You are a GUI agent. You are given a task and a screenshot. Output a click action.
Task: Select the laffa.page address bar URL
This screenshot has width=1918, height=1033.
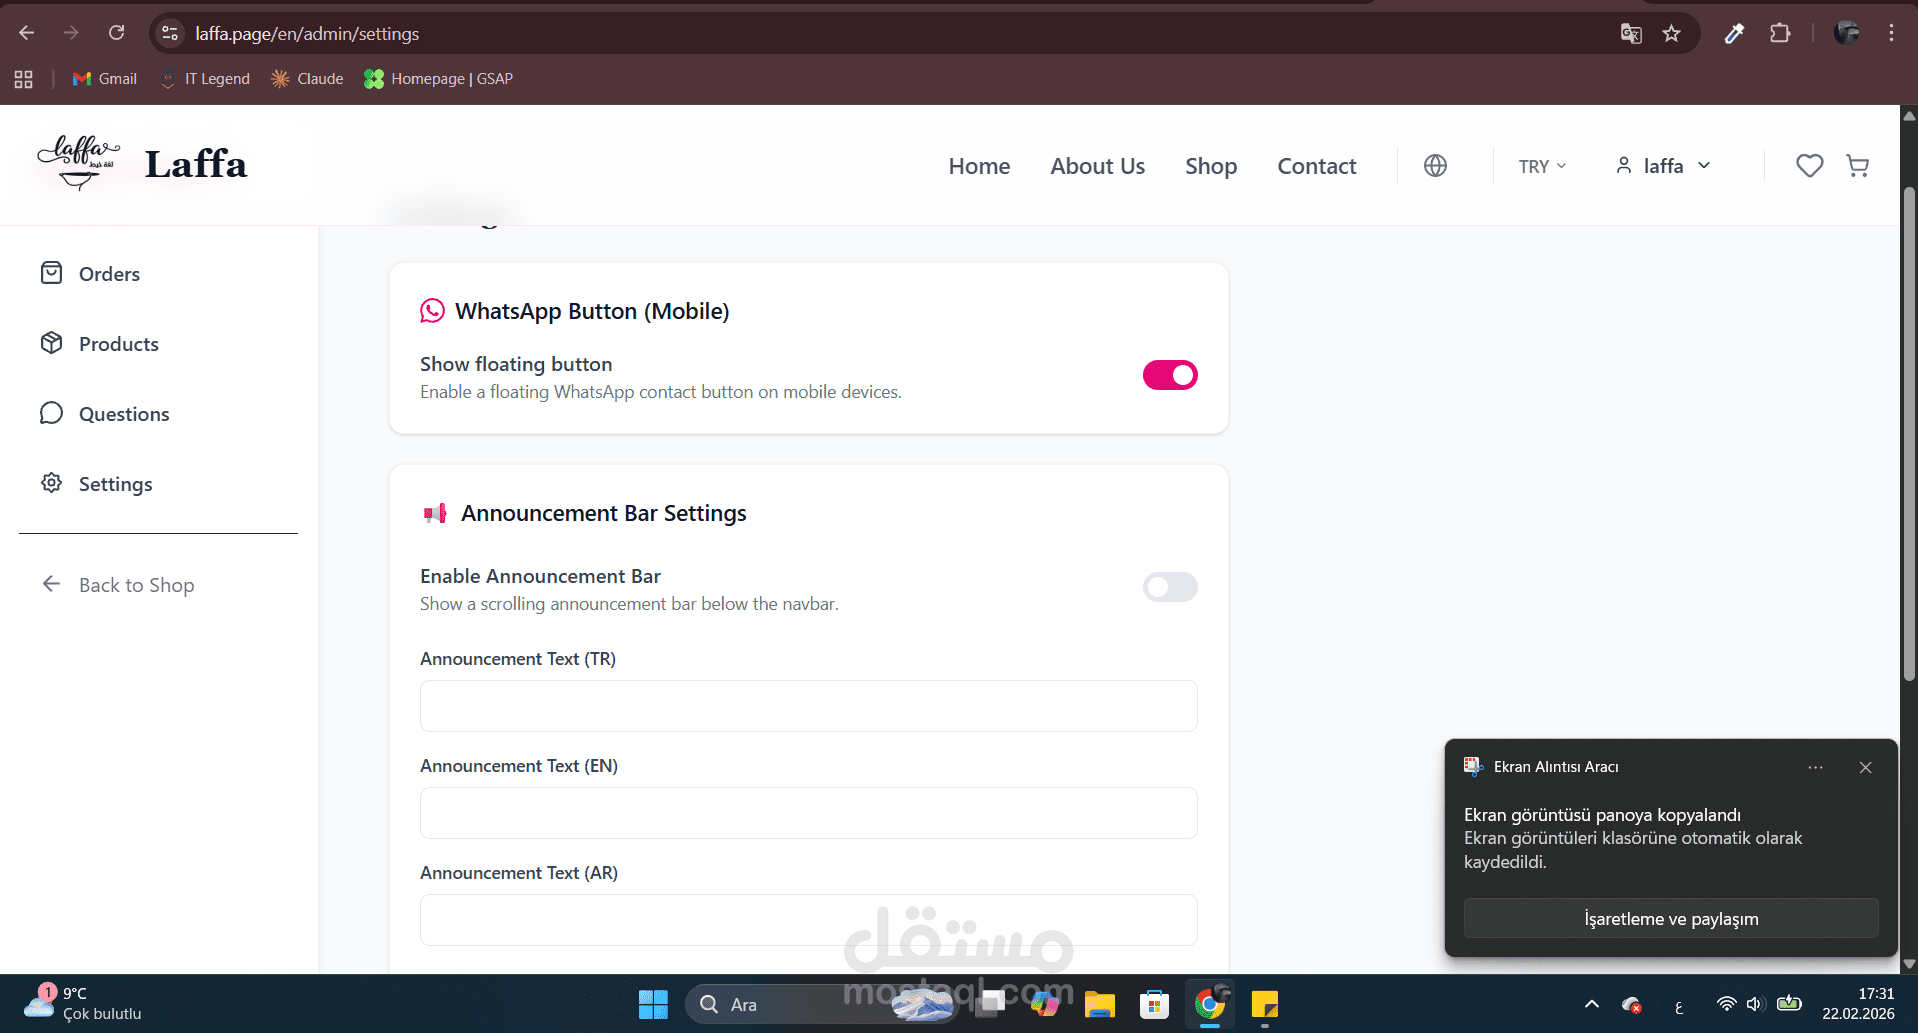307,34
